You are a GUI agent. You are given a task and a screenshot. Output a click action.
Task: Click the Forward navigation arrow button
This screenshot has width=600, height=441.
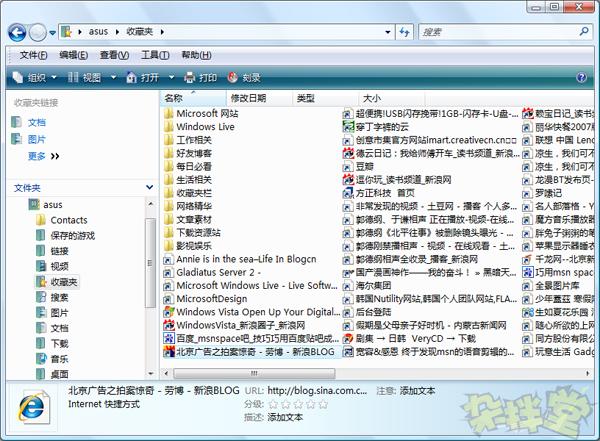tap(37, 33)
